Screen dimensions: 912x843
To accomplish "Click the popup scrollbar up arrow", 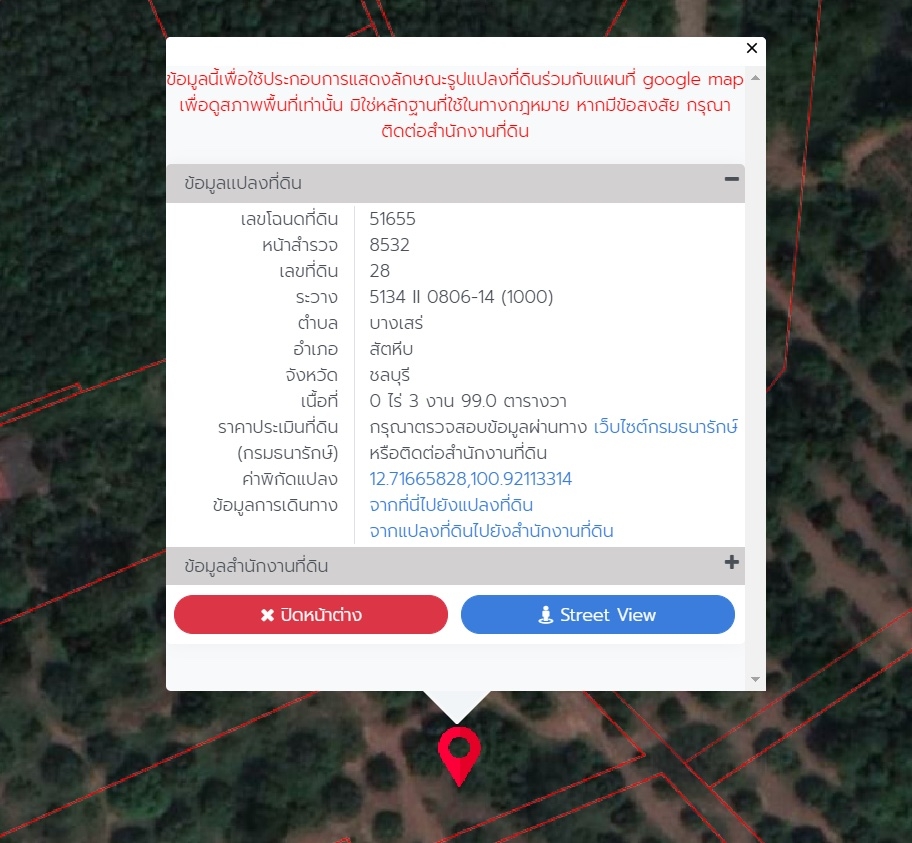I will [755, 78].
